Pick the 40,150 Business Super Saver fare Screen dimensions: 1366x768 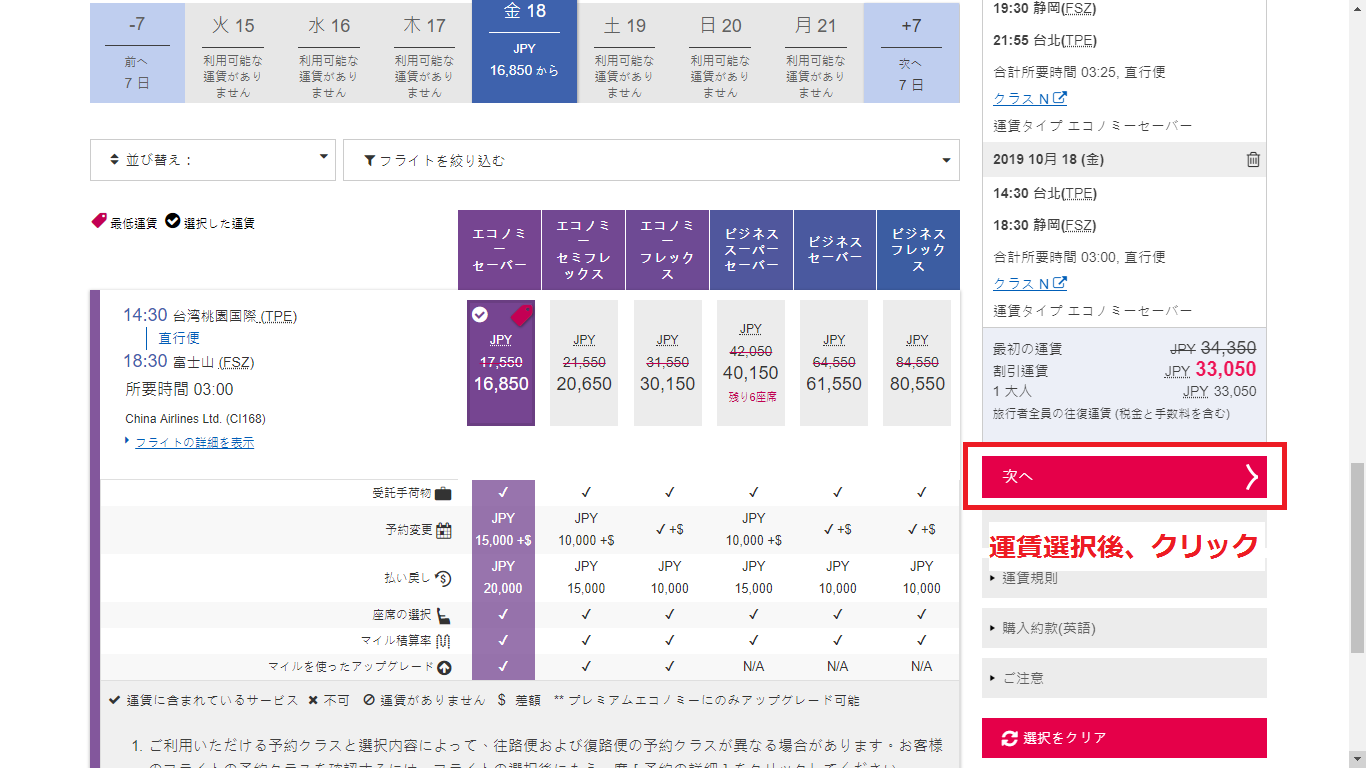point(750,363)
